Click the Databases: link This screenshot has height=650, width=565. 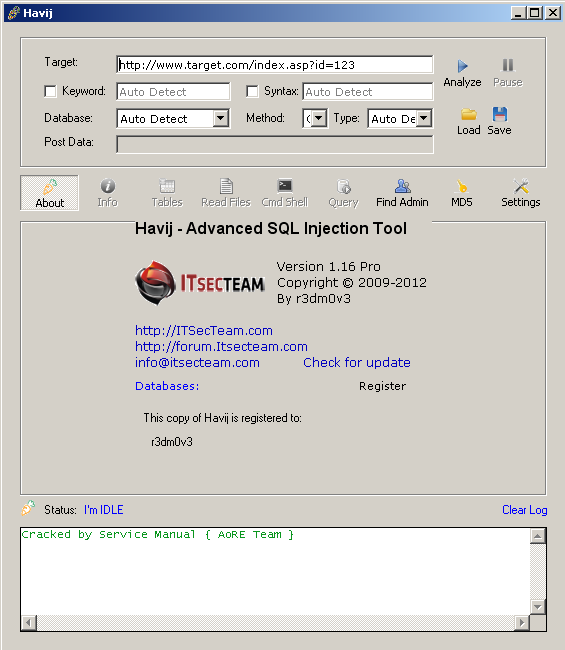tap(167, 386)
